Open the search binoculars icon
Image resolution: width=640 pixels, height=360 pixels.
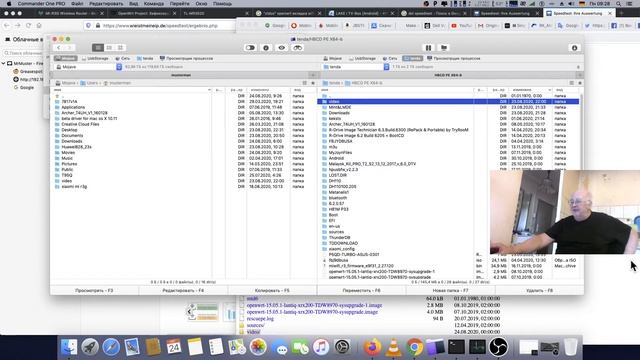[x=298, y=48]
